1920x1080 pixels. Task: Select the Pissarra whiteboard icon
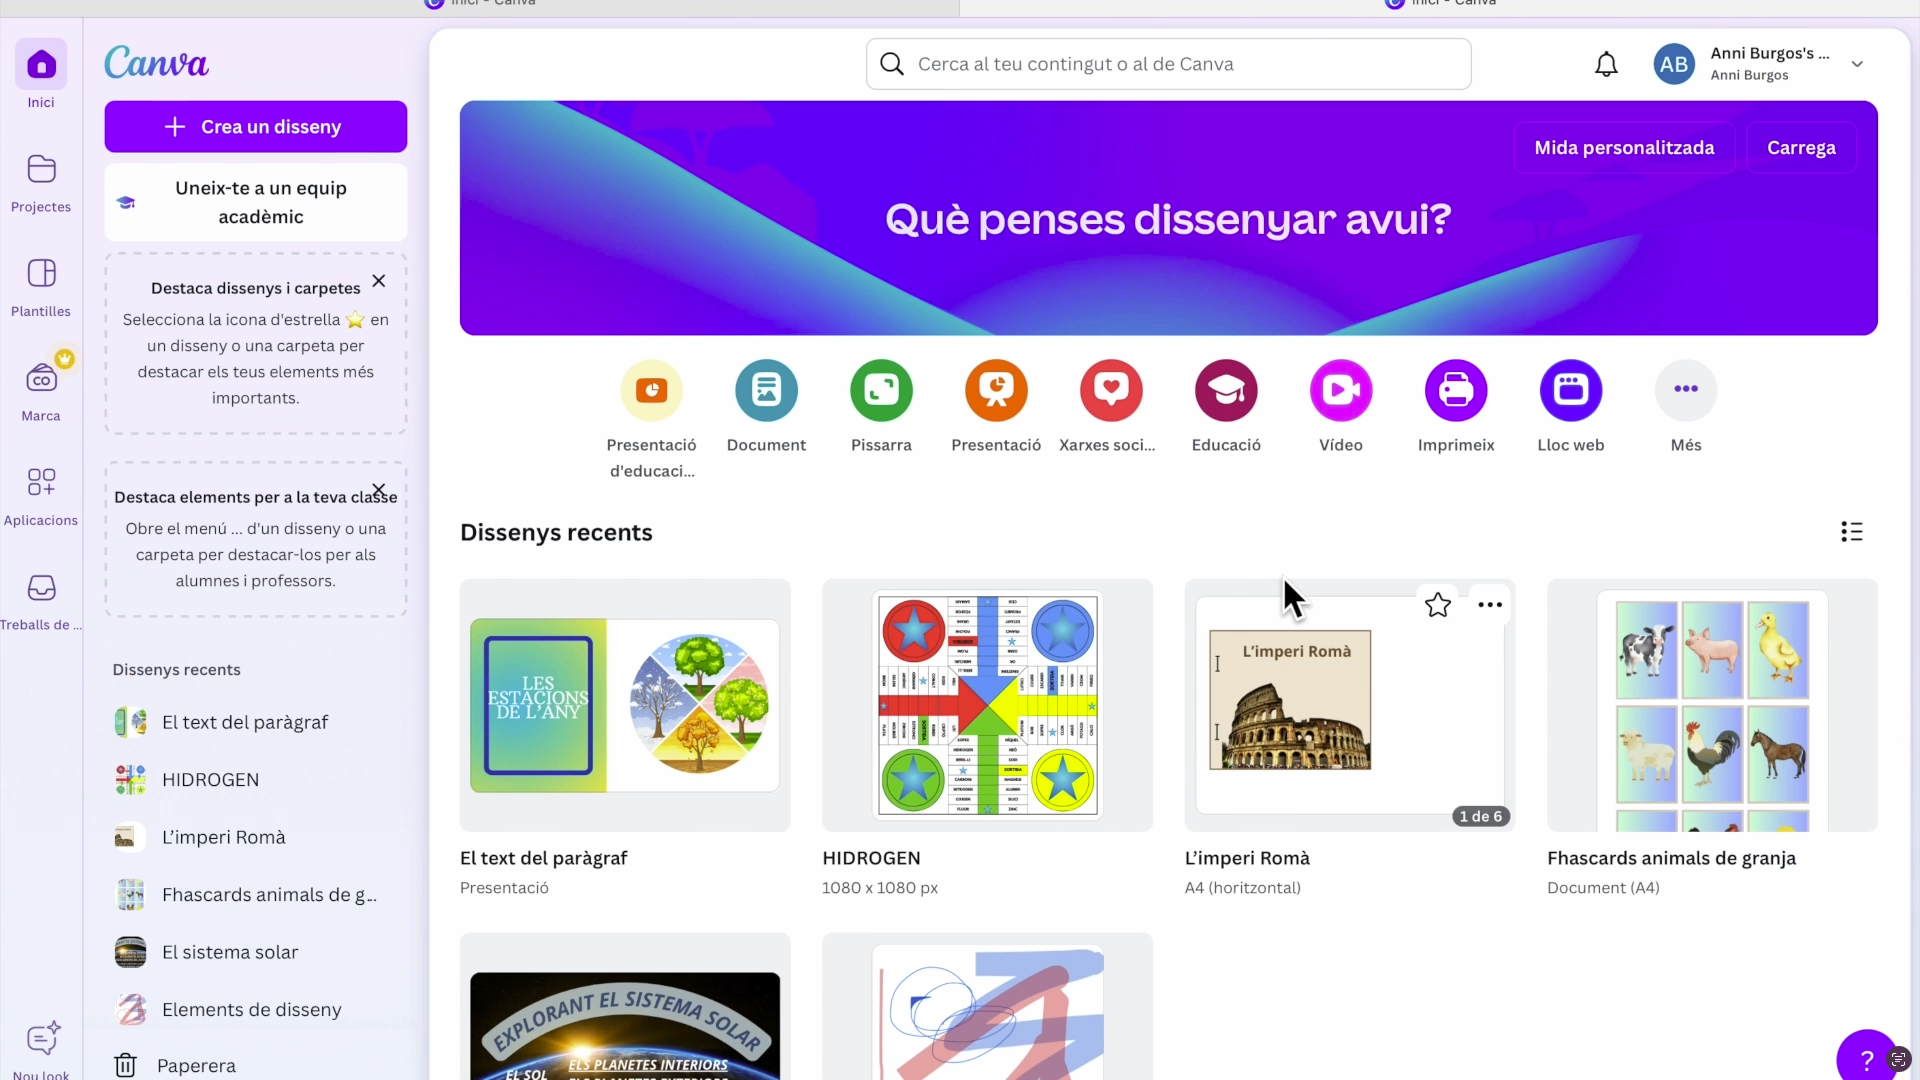[881, 391]
